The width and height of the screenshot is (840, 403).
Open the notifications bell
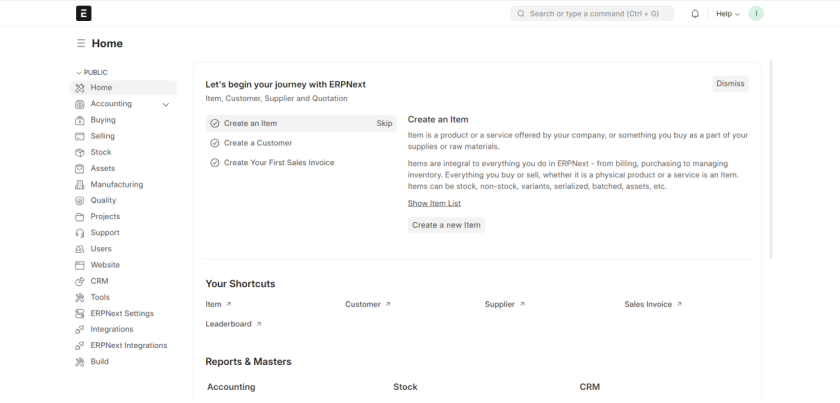click(x=695, y=14)
